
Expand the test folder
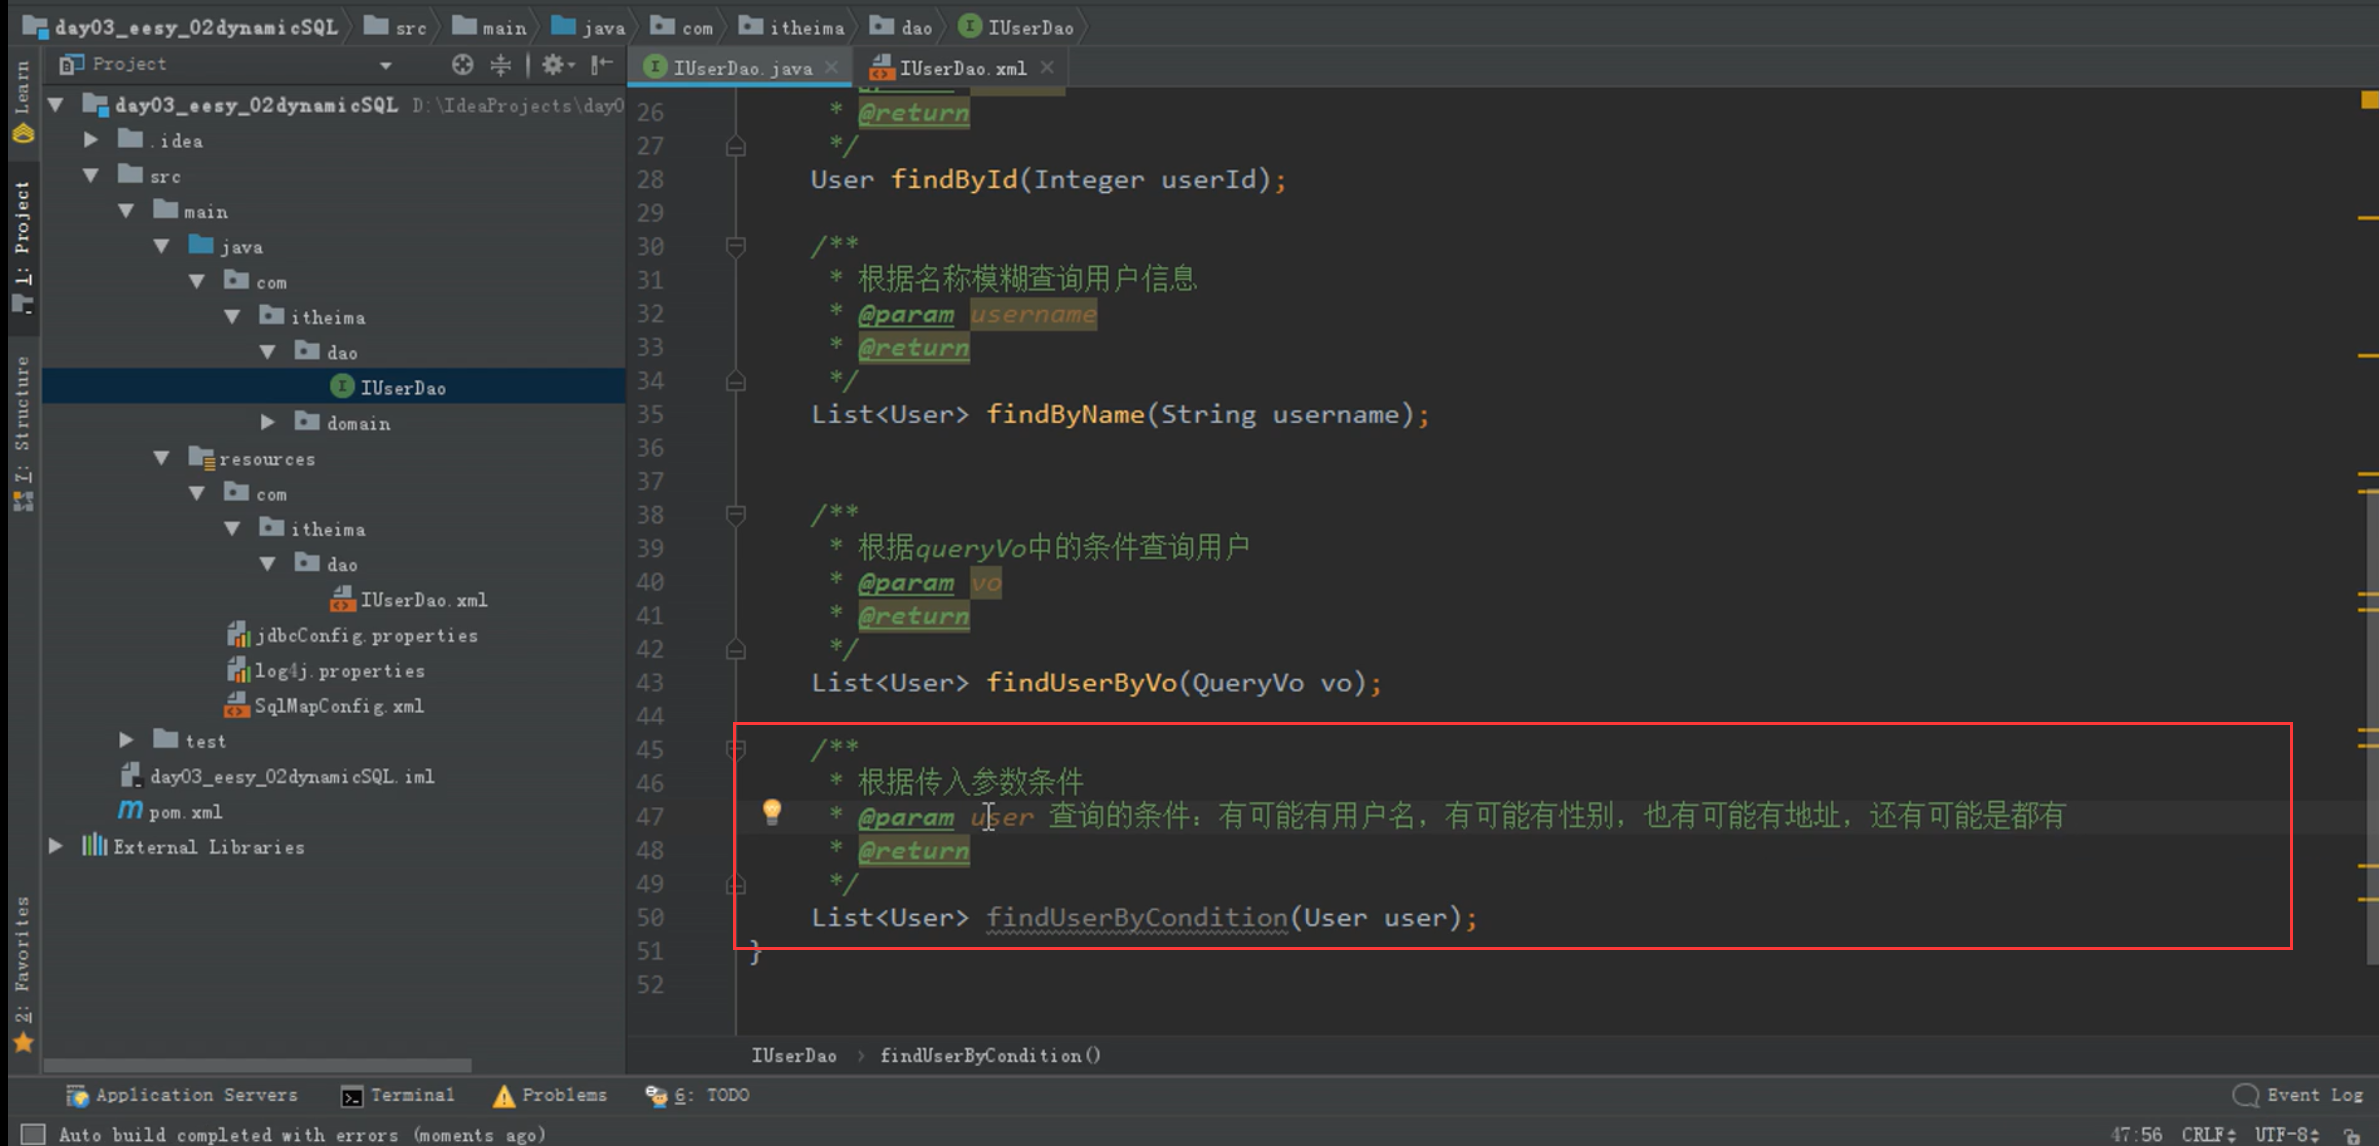click(127, 741)
